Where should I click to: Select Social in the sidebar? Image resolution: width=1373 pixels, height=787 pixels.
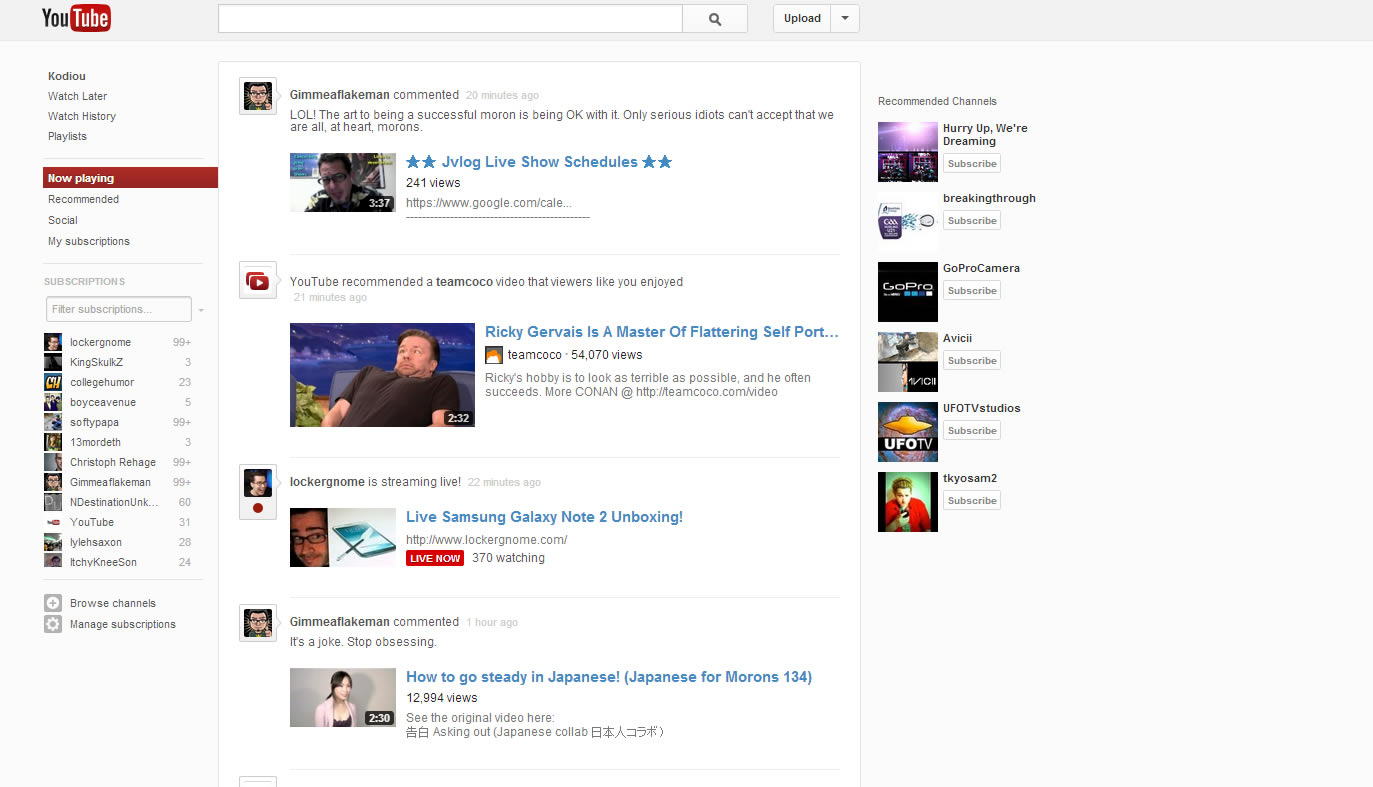[62, 220]
